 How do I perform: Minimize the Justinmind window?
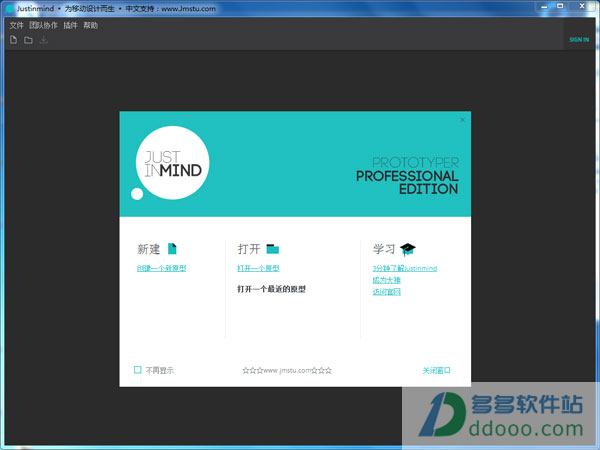[x=545, y=6]
